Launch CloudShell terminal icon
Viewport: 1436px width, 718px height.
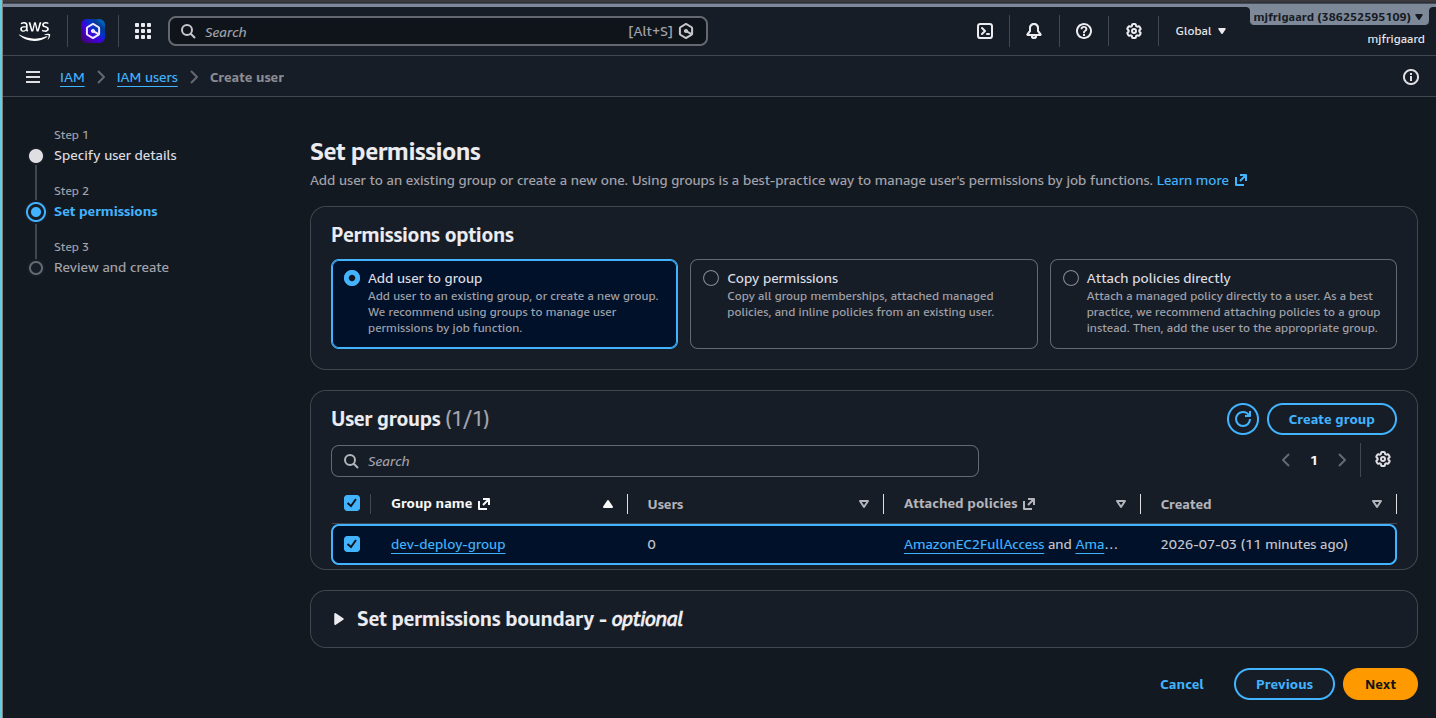985,31
